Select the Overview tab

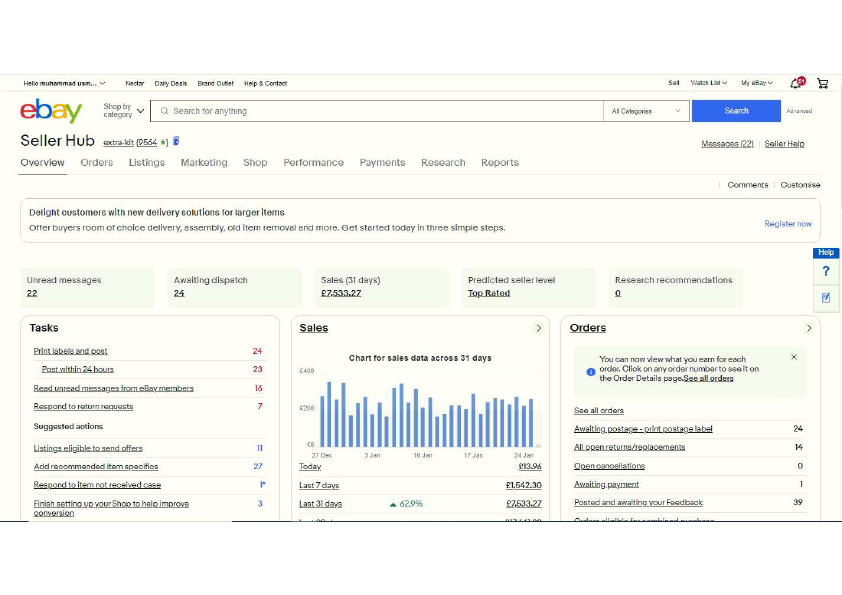(42, 163)
